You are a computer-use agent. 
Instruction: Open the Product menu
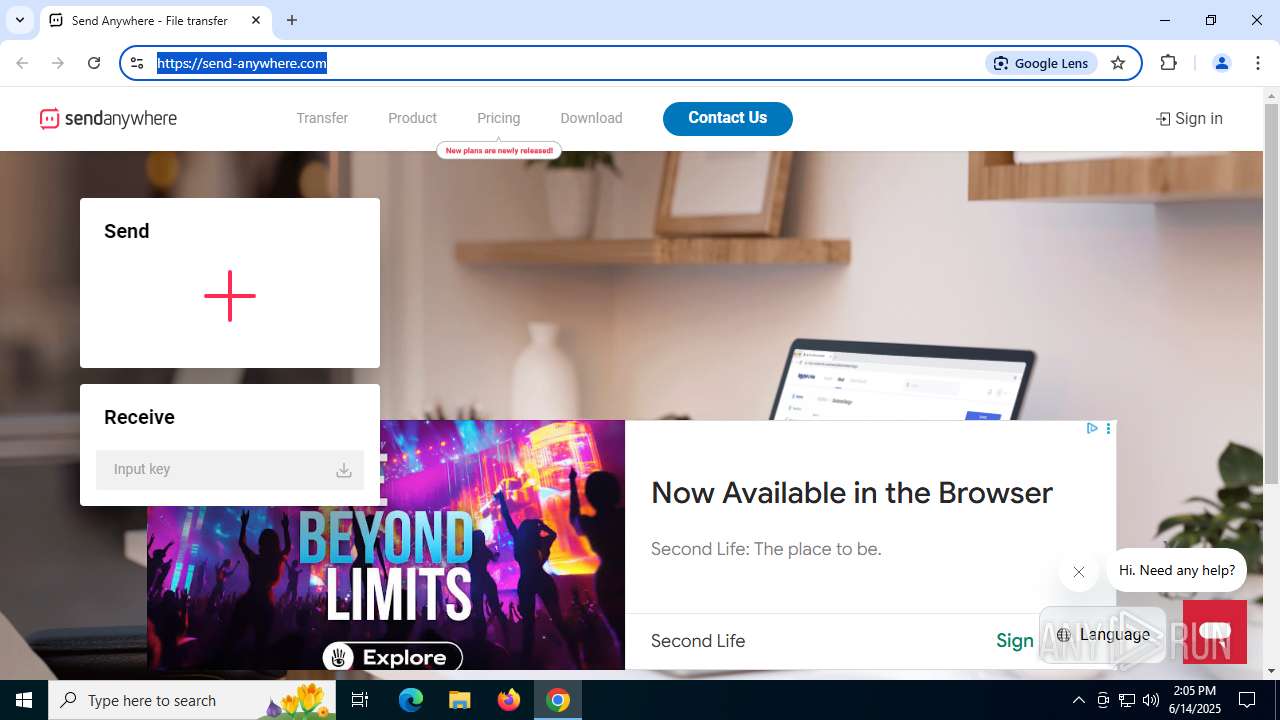412,118
